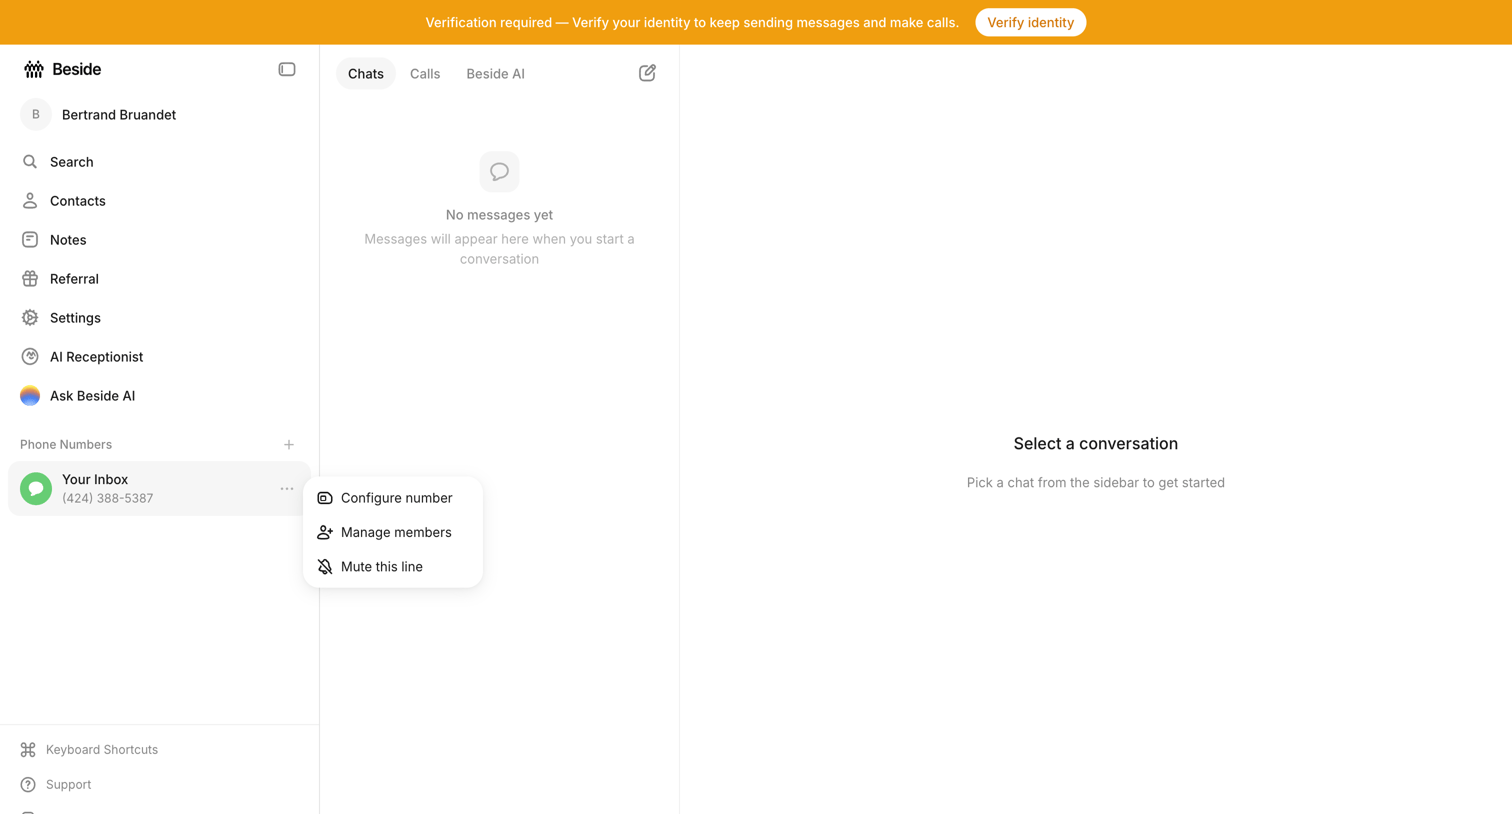Click the Phone Numbers section header
Image resolution: width=1512 pixels, height=814 pixels.
[66, 445]
